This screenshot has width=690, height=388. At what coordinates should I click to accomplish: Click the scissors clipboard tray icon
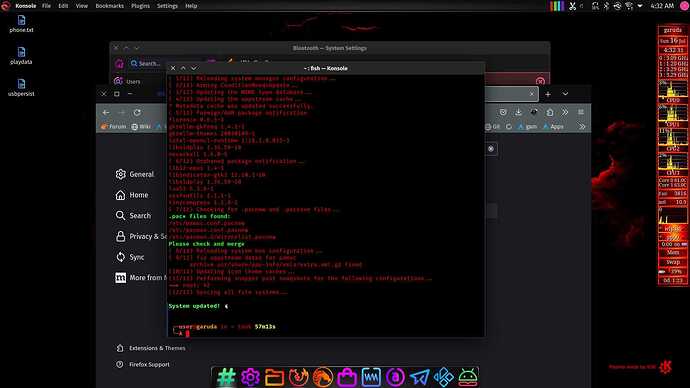(x=573, y=6)
